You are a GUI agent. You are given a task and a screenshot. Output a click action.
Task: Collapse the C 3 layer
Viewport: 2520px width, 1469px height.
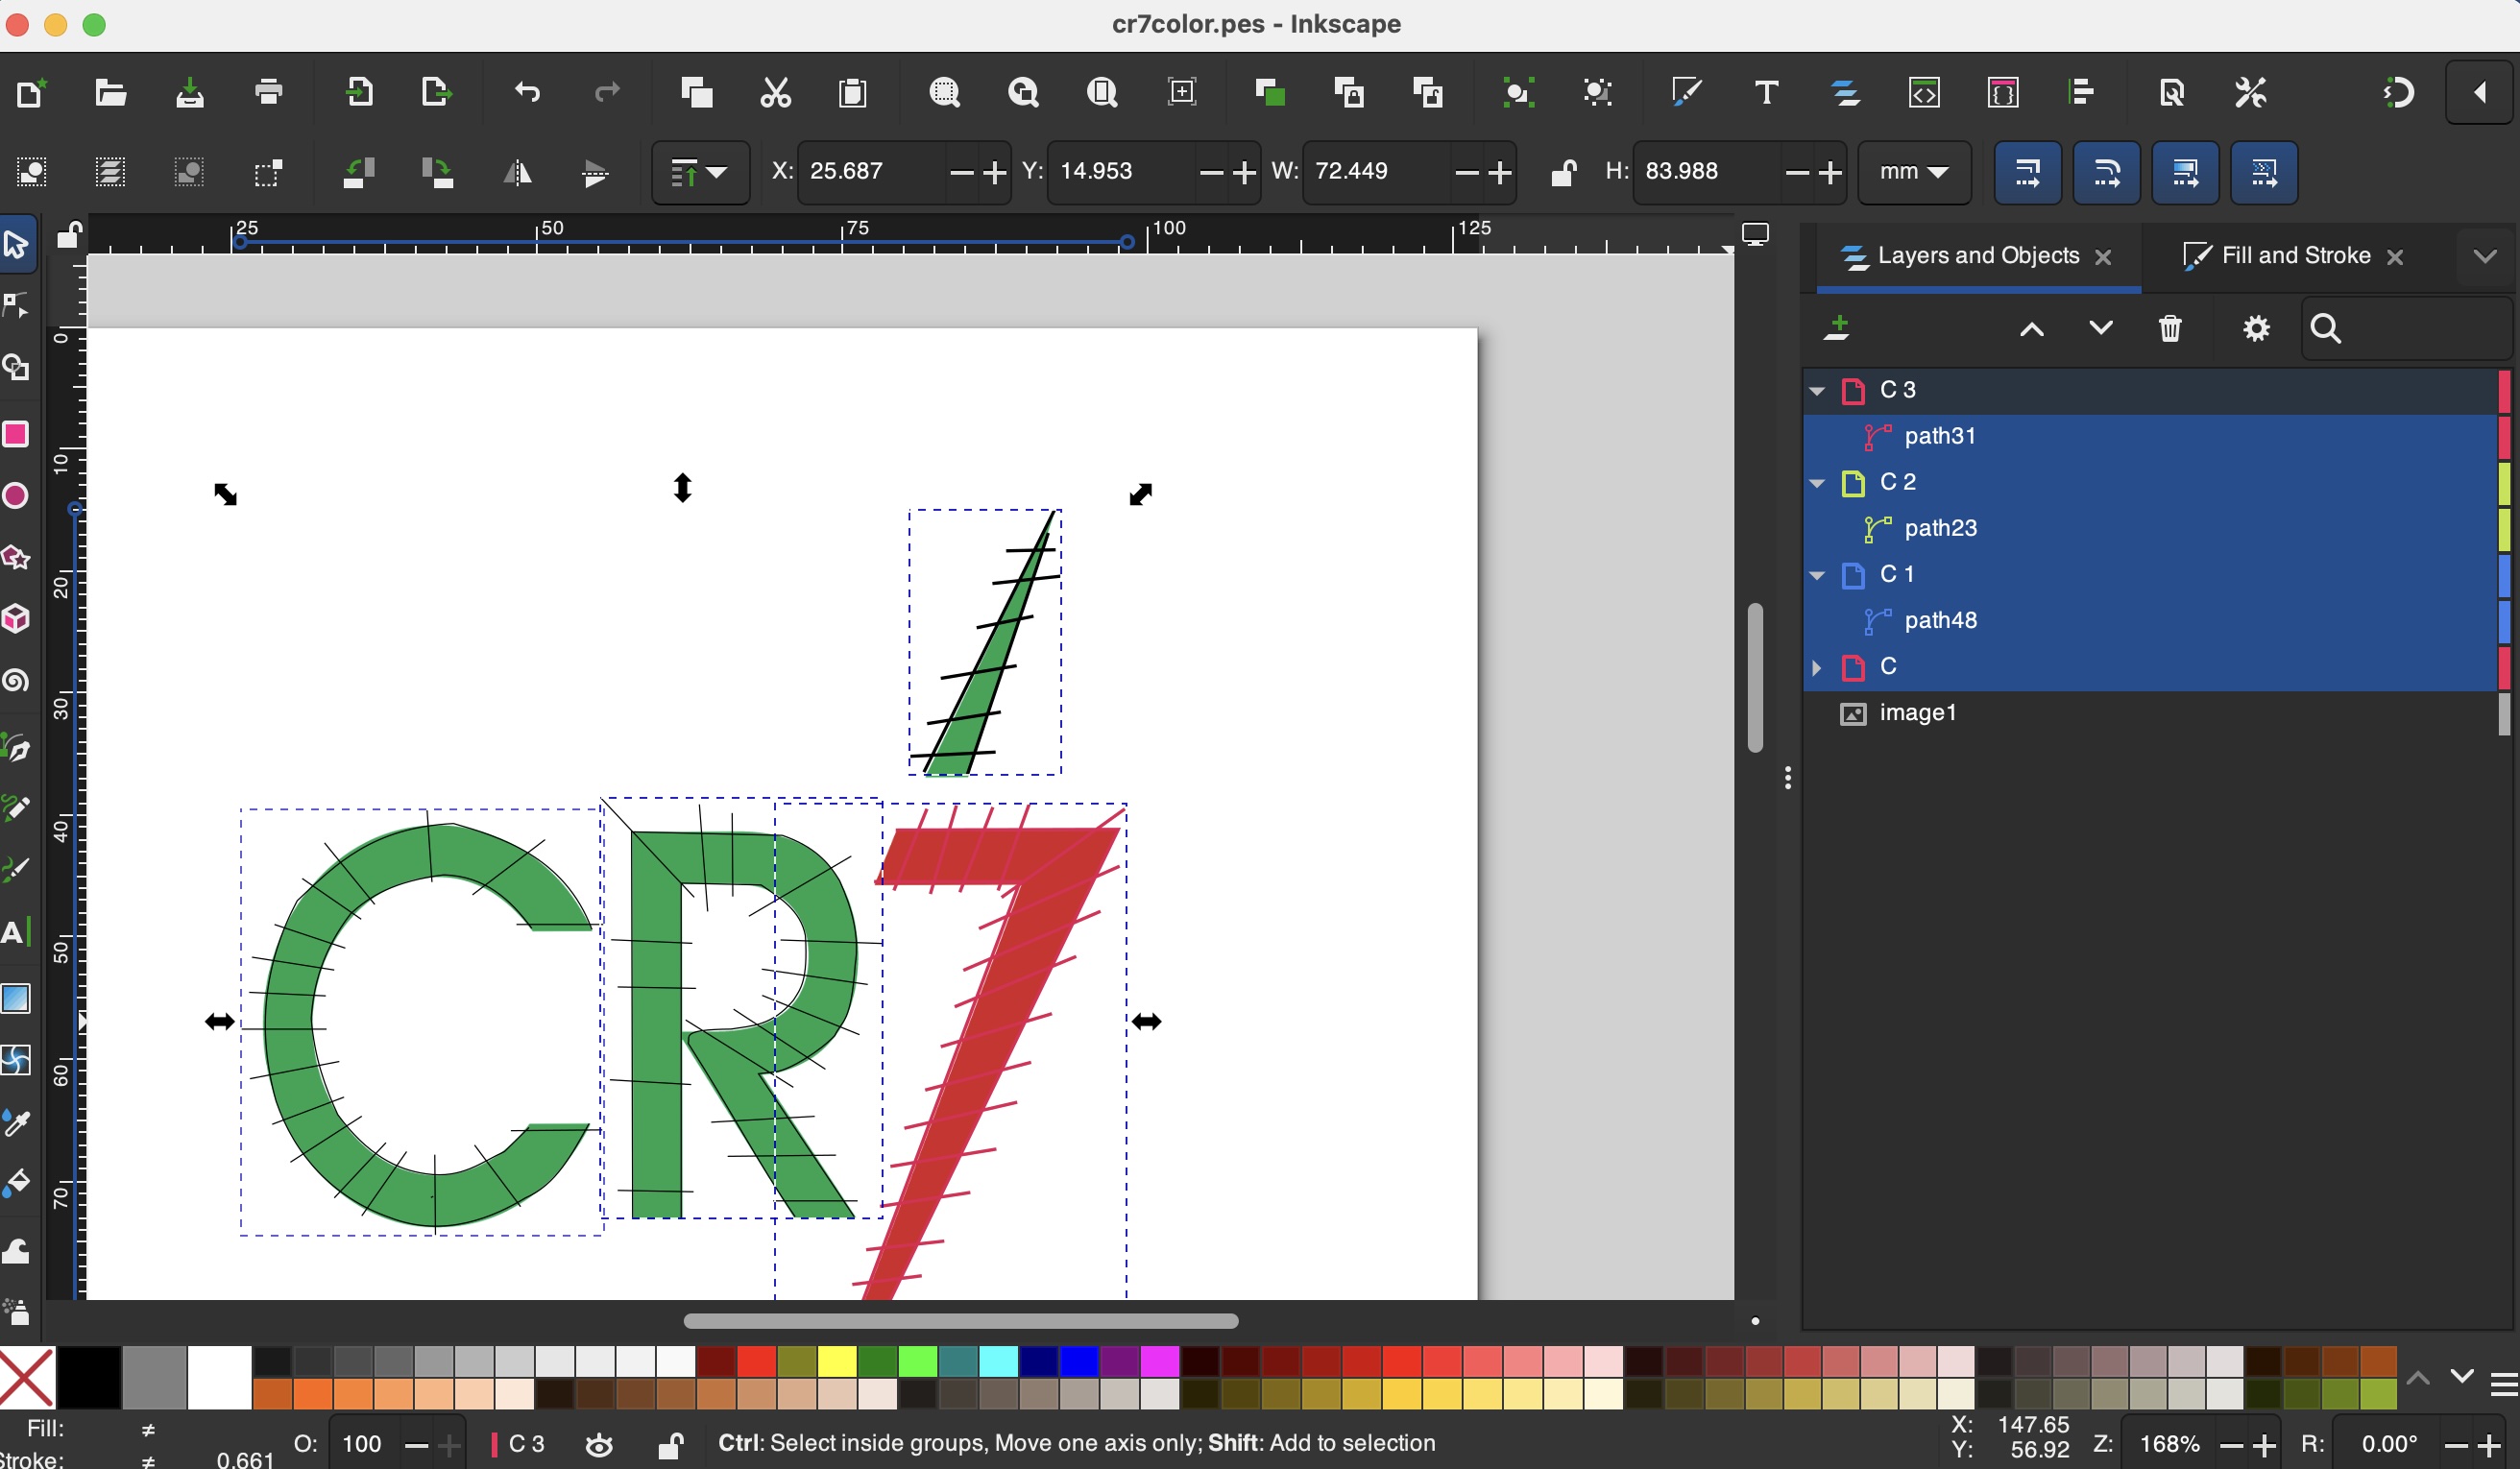tap(1817, 390)
